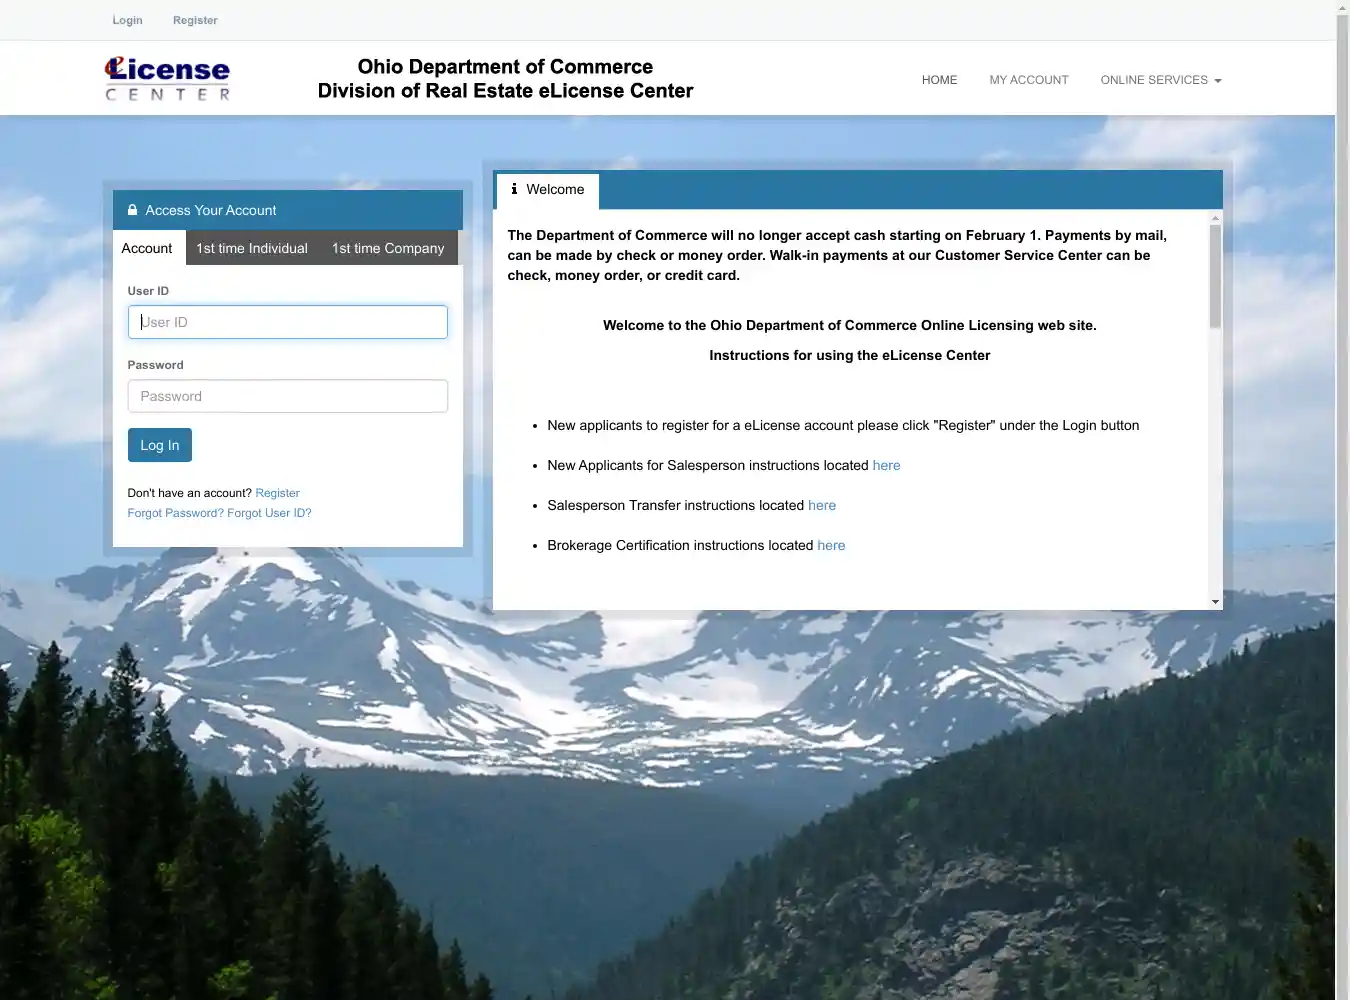Click the Register link in top bar

coord(195,20)
